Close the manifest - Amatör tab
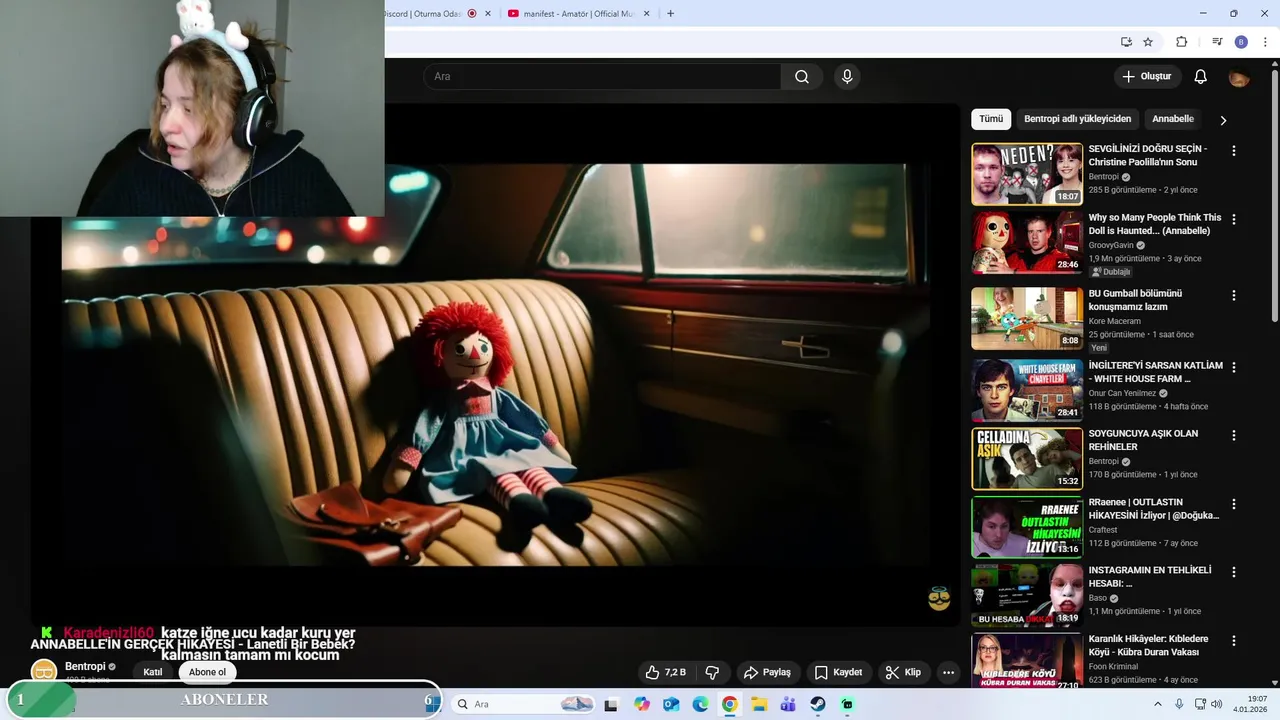1280x720 pixels. click(646, 13)
